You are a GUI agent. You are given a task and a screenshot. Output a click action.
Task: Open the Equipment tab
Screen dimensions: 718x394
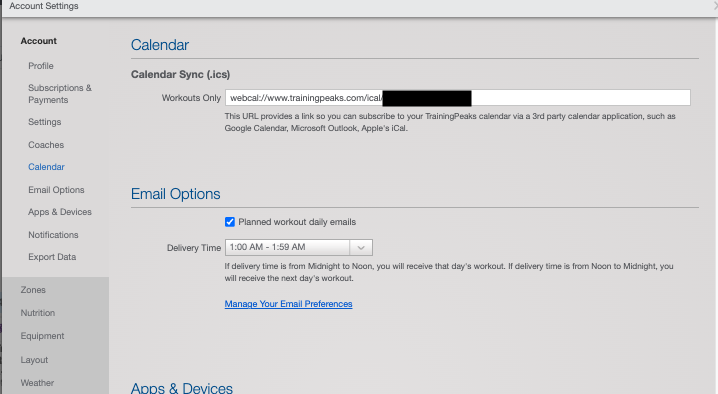coord(42,336)
